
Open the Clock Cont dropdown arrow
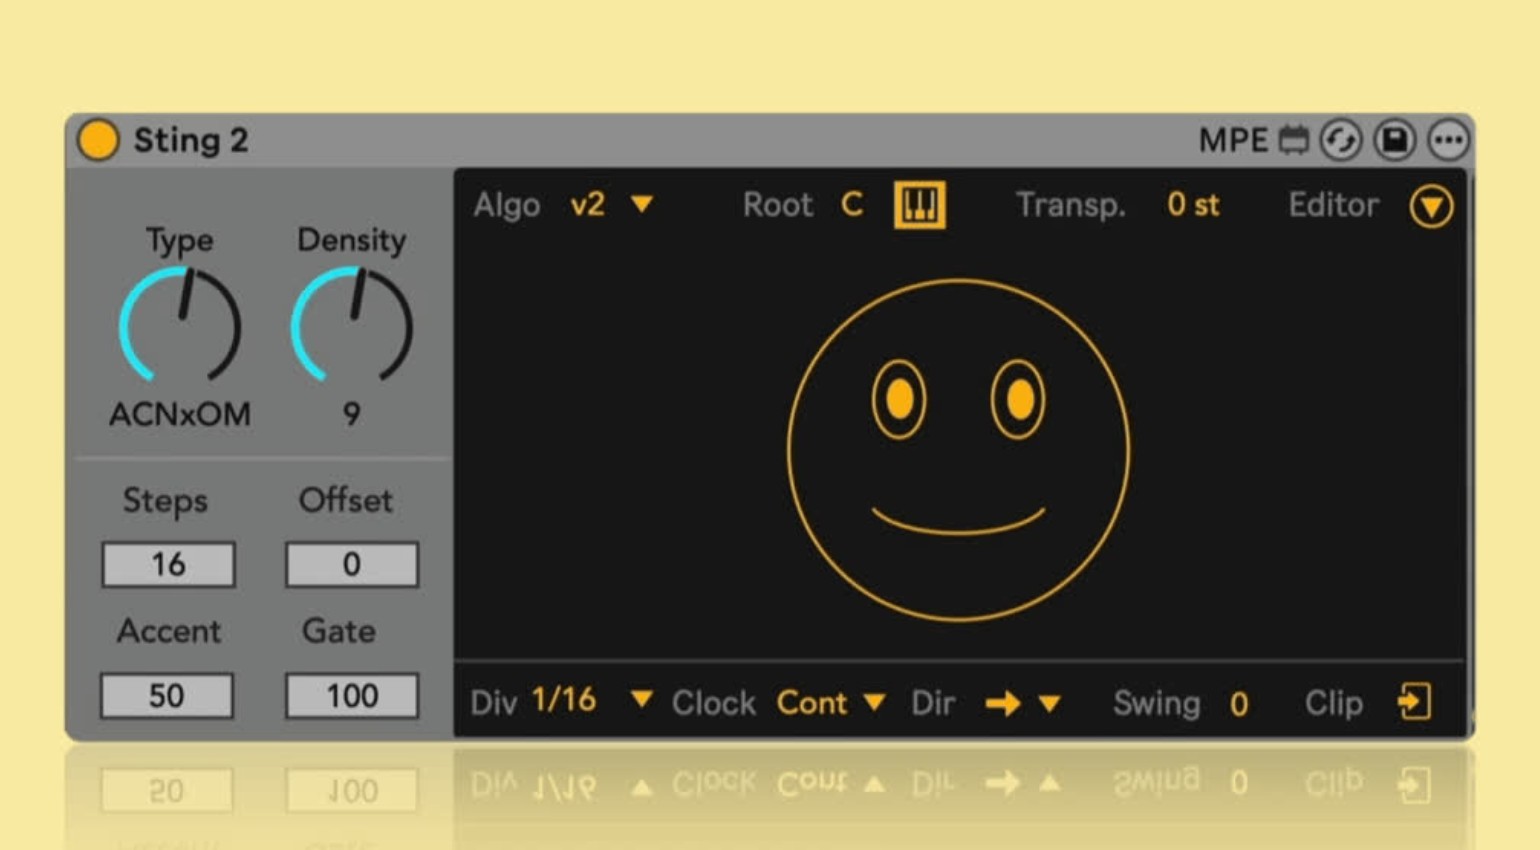point(874,703)
